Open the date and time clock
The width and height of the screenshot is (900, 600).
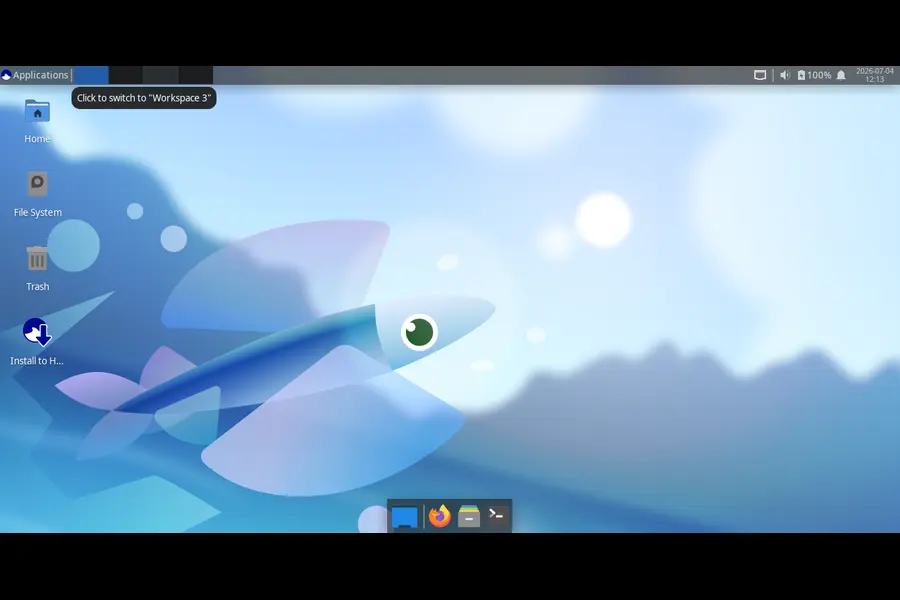click(875, 75)
